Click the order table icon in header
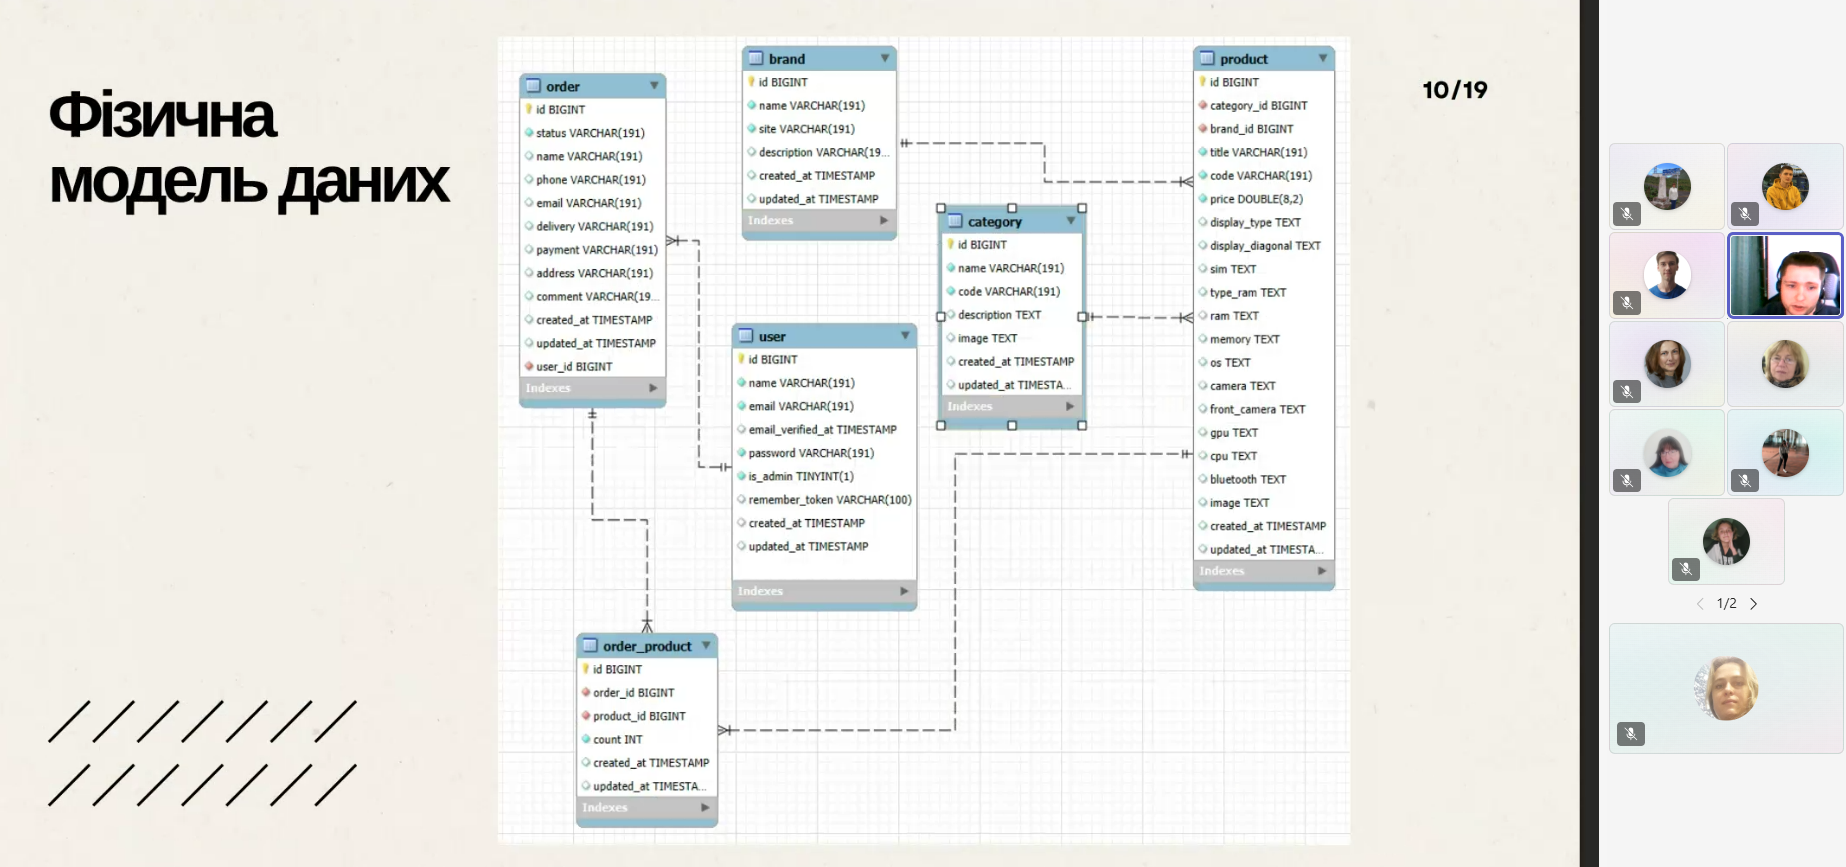This screenshot has height=867, width=1846. coord(534,86)
